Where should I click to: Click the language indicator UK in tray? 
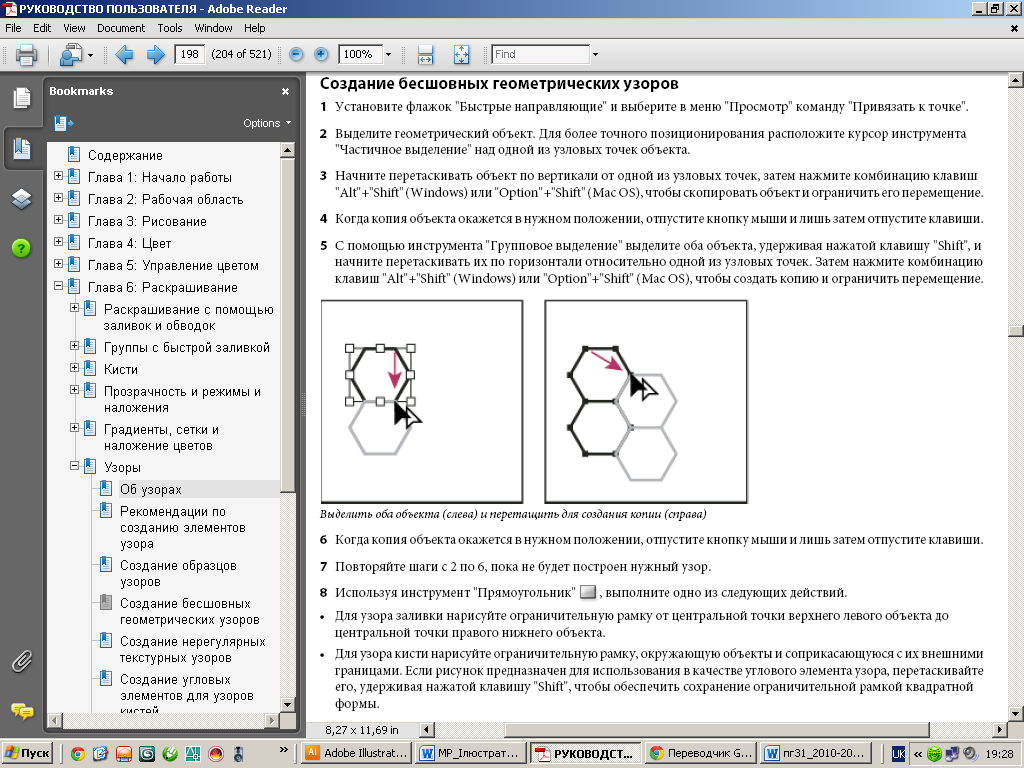899,754
